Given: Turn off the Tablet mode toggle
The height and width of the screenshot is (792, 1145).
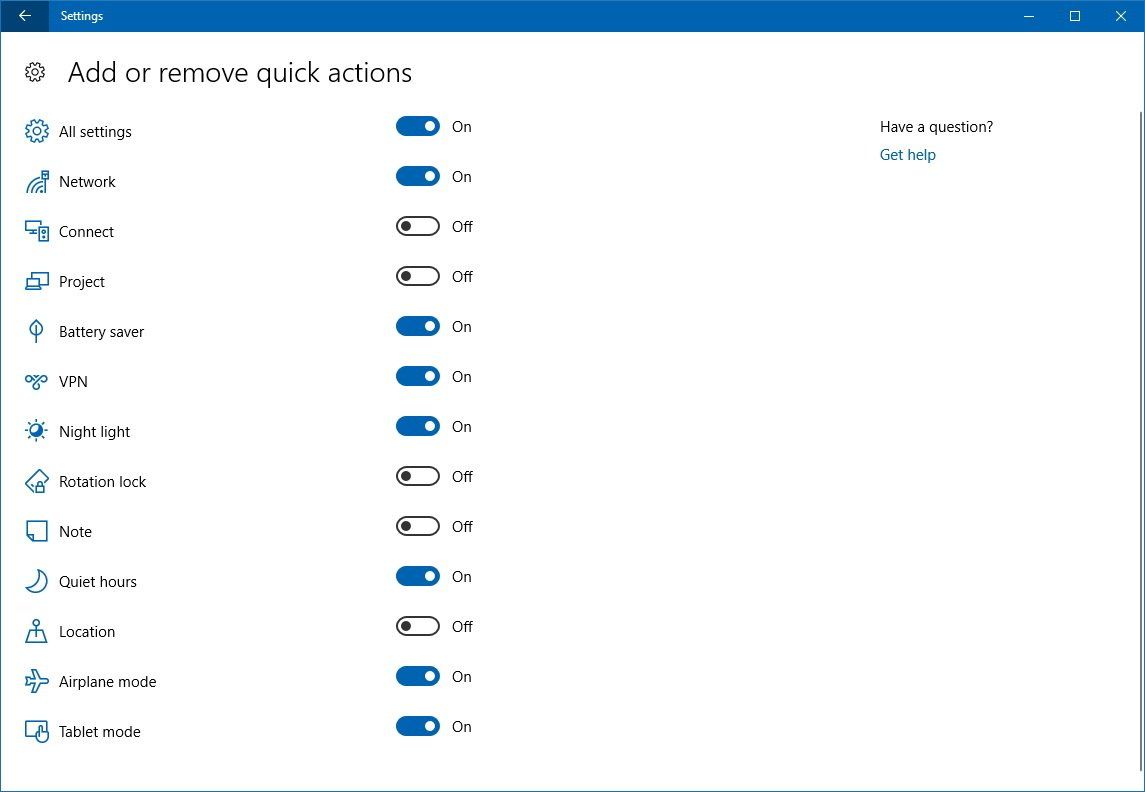Looking at the screenshot, I should [x=417, y=726].
